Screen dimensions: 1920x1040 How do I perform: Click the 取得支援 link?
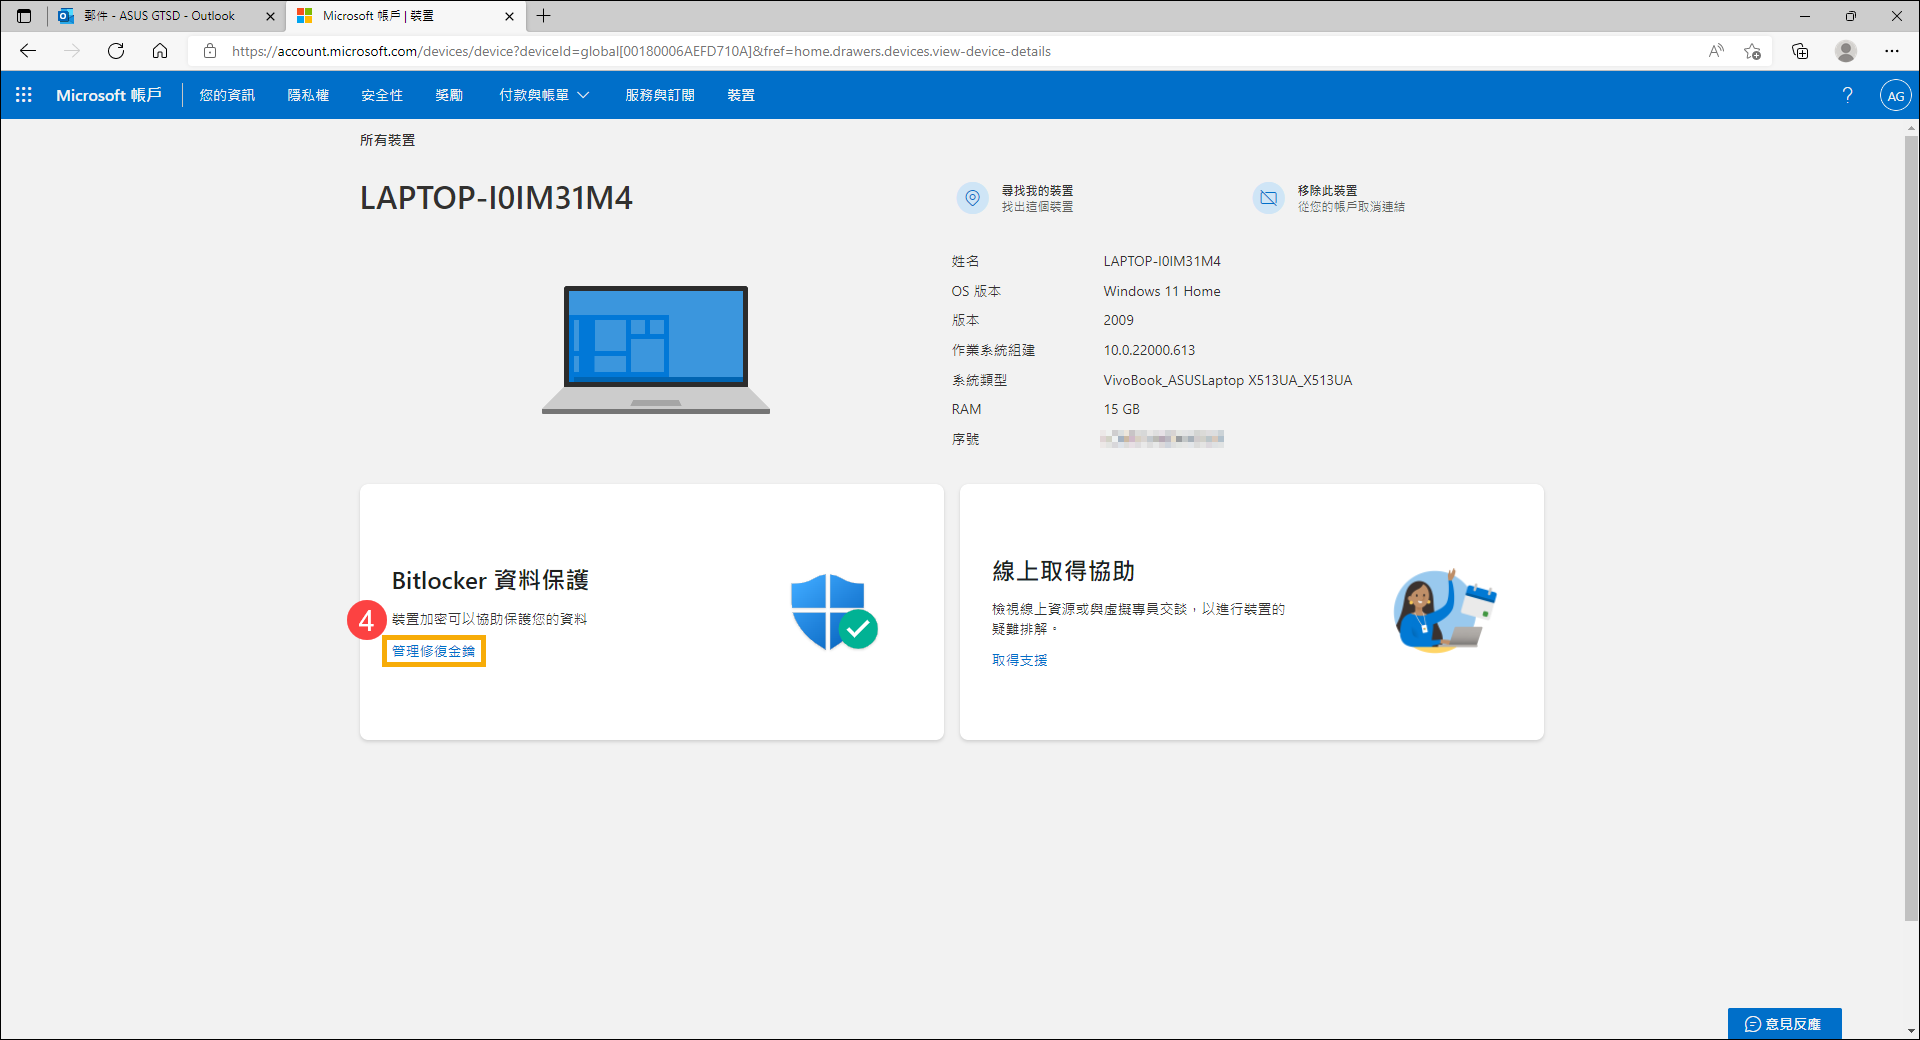coord(1019,659)
